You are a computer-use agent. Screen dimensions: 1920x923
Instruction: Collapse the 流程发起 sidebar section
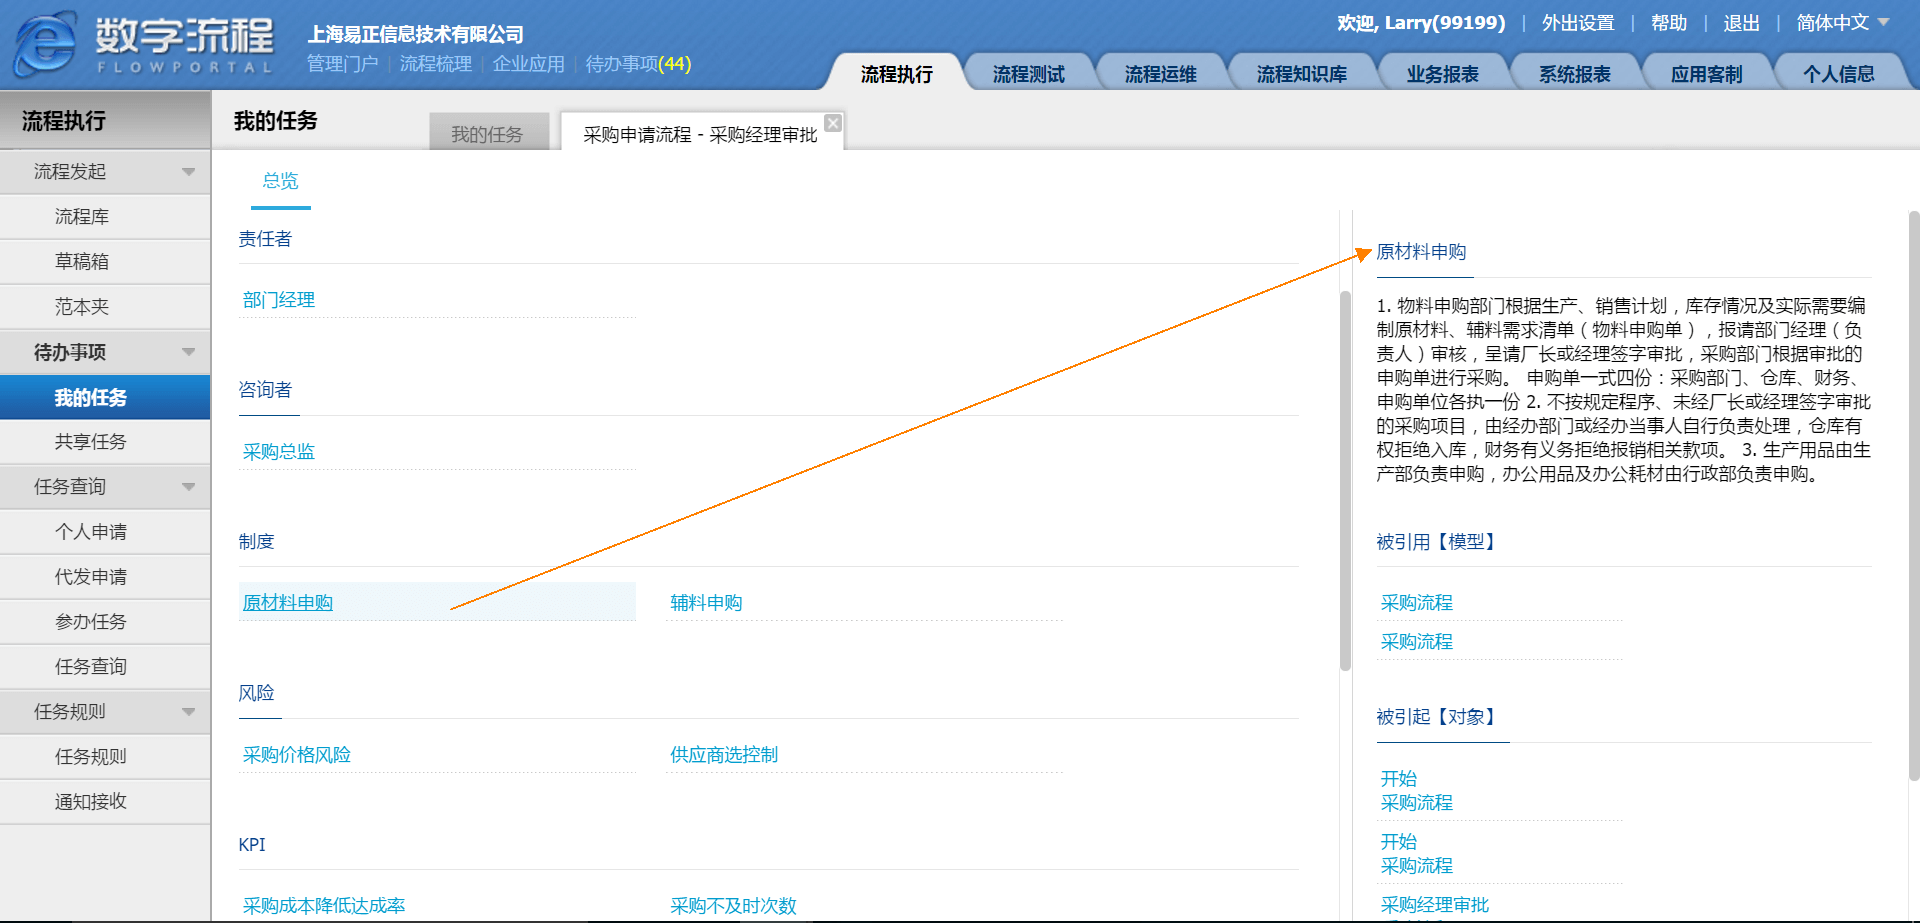[188, 172]
